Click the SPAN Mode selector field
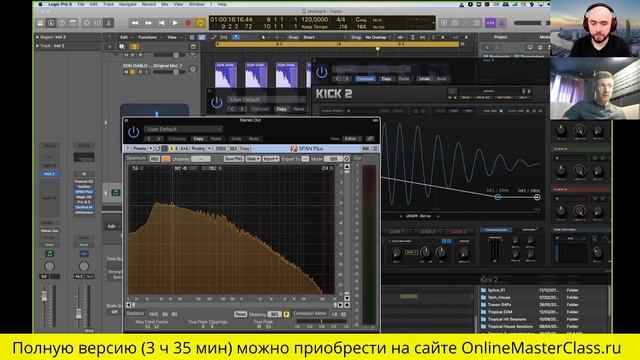The width and height of the screenshot is (640, 360). pos(333,158)
